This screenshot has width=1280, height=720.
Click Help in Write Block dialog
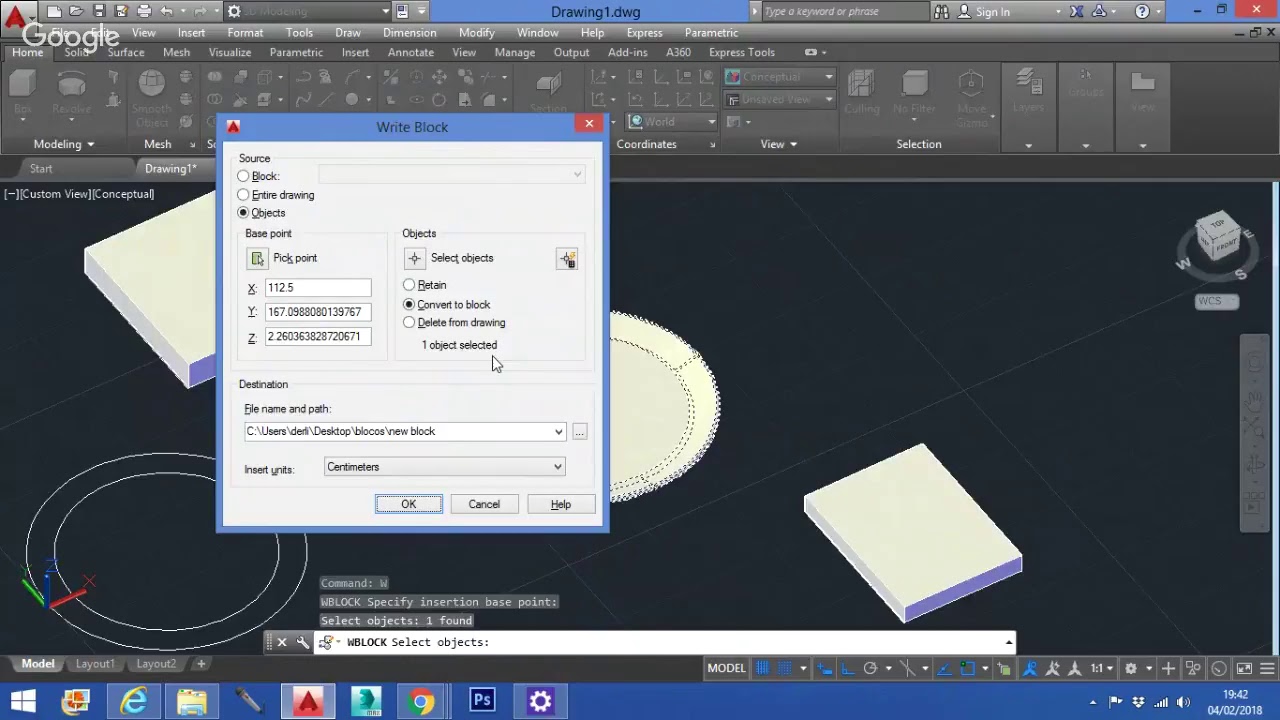pyautogui.click(x=561, y=504)
